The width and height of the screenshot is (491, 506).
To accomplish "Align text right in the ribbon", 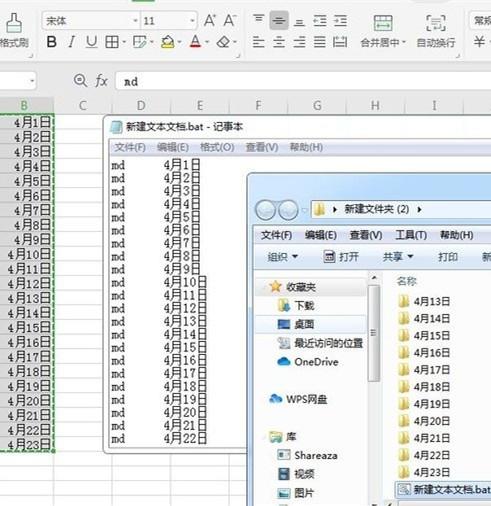I will (x=299, y=42).
